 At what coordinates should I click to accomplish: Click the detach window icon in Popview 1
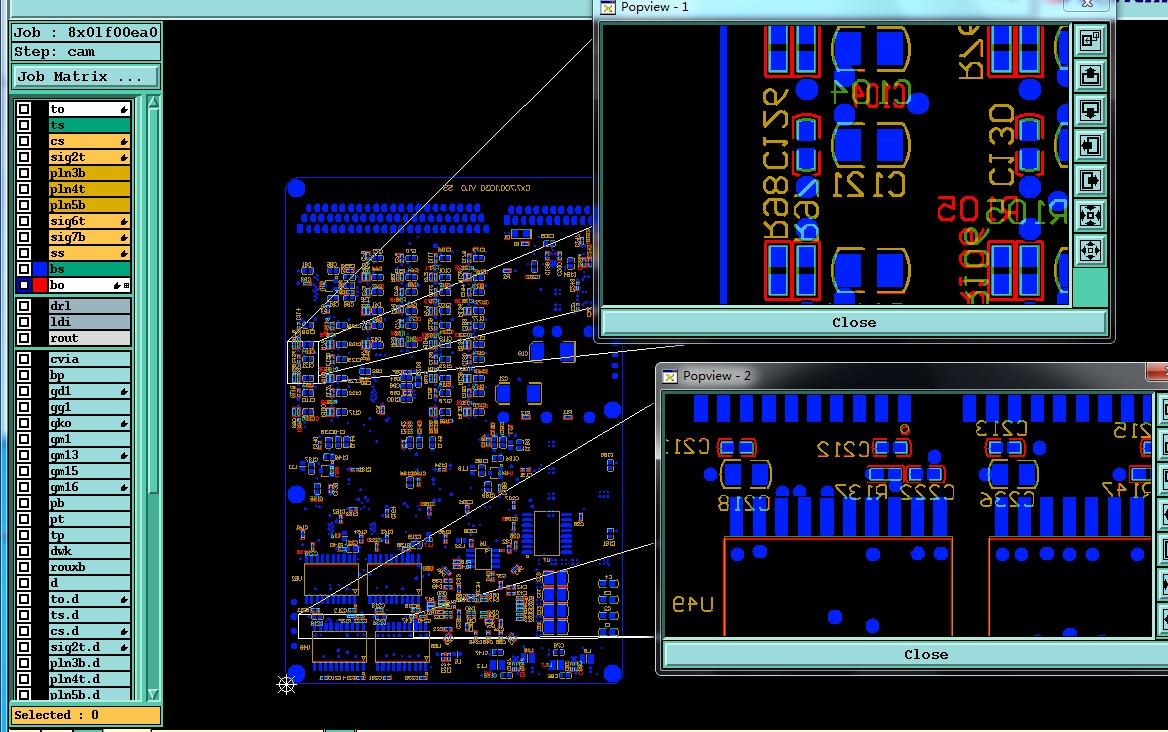[x=1090, y=40]
